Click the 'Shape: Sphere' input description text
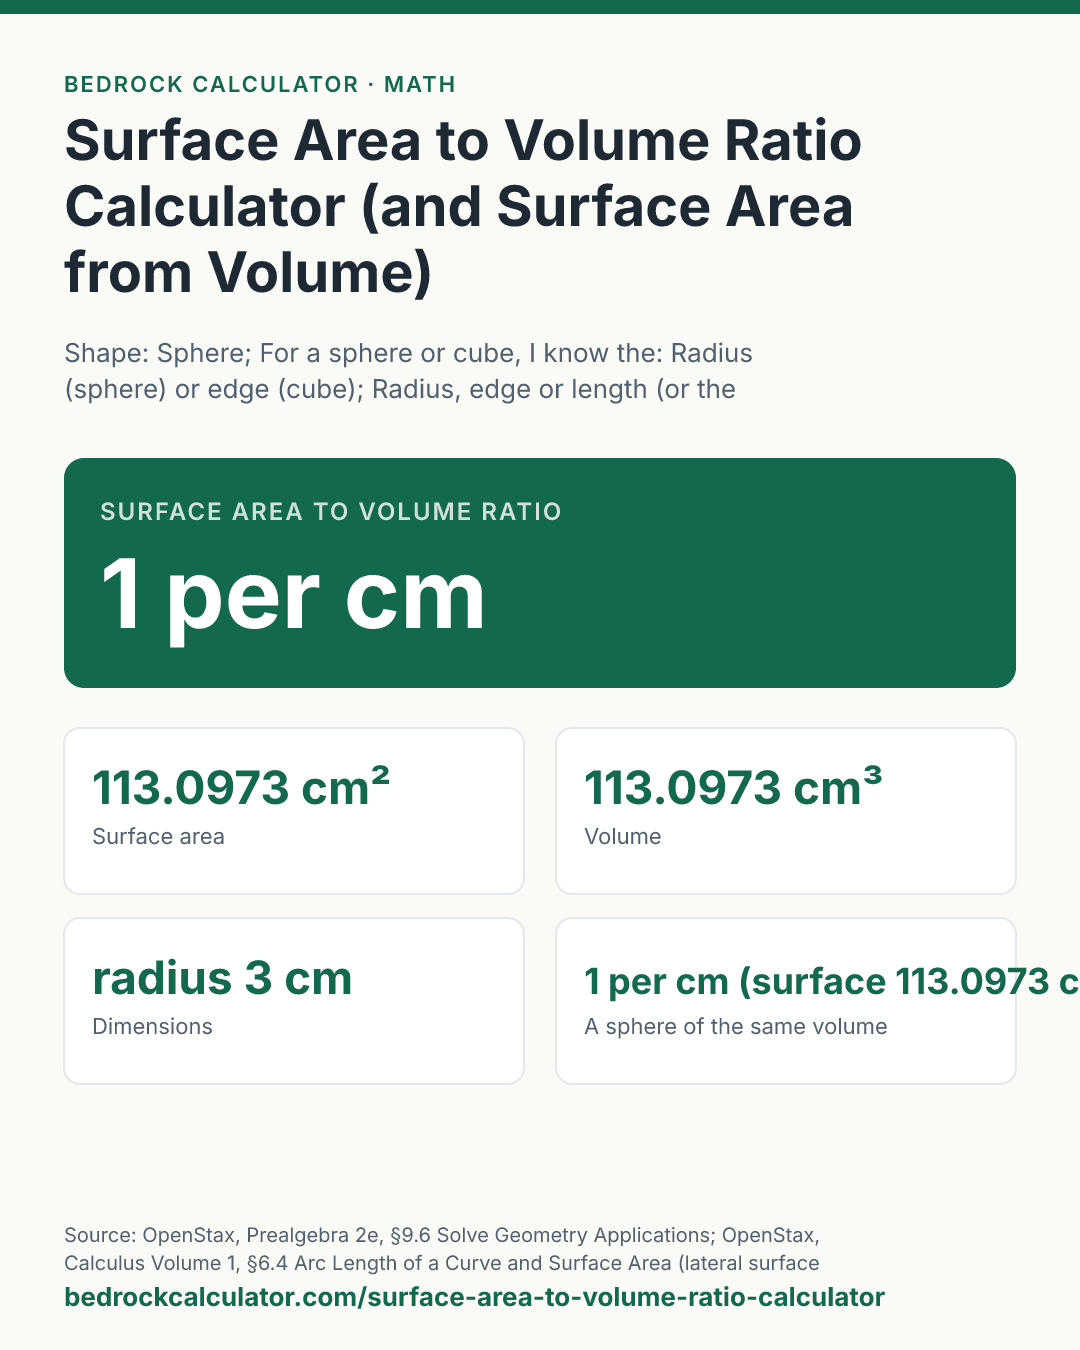This screenshot has width=1080, height=1350. point(408,371)
